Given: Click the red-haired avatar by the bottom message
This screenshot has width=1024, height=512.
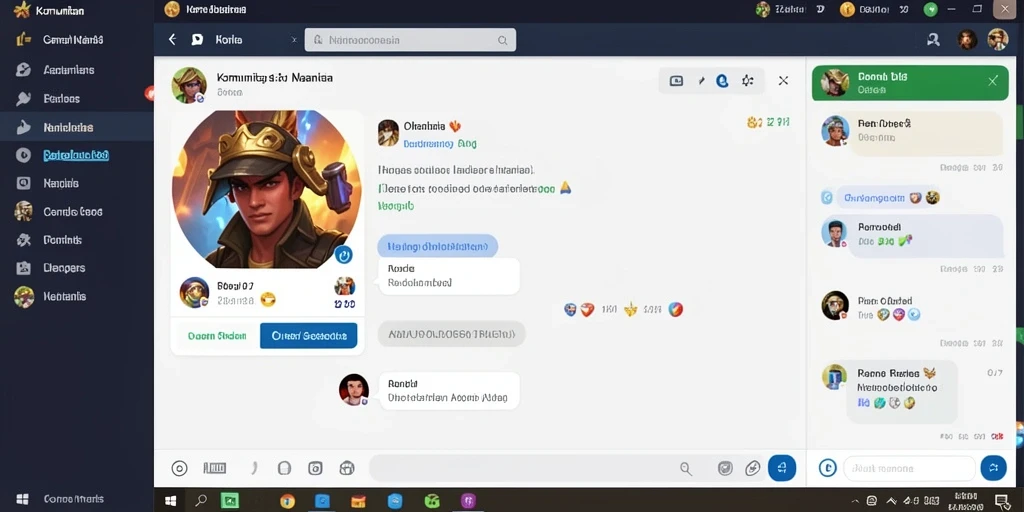Looking at the screenshot, I should [x=354, y=390].
